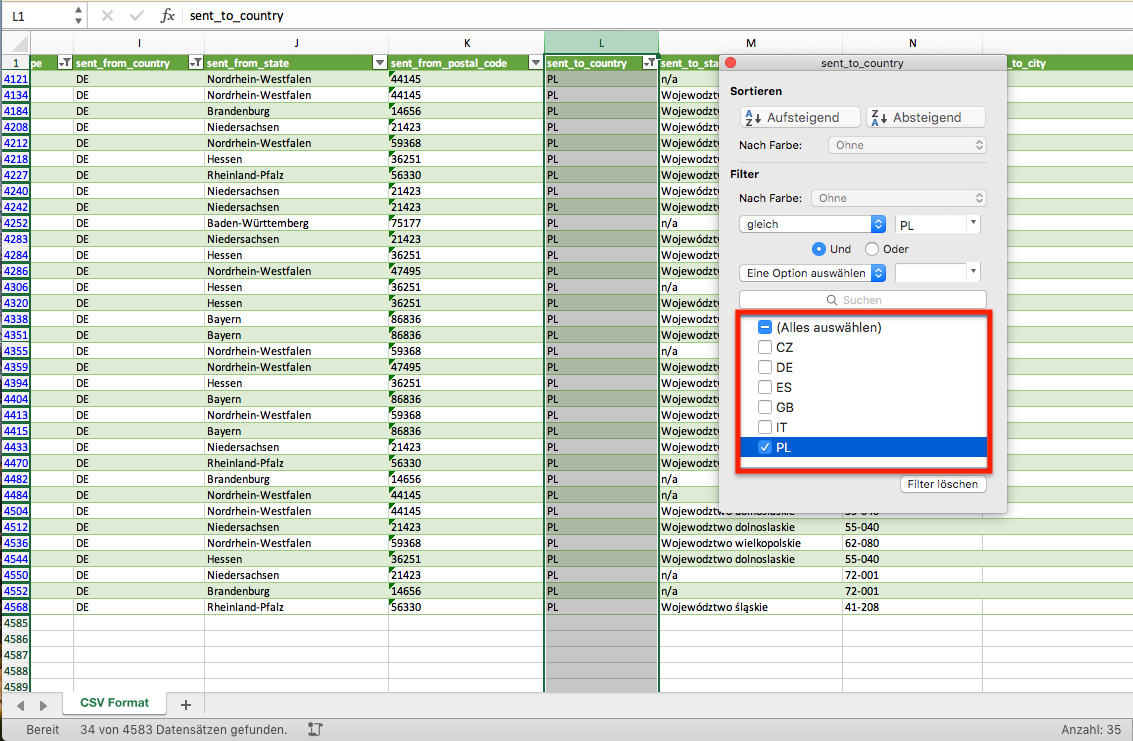This screenshot has height=741, width=1133.
Task: Open filter arrow on sent_from_postal_code header
Action: (x=535, y=63)
